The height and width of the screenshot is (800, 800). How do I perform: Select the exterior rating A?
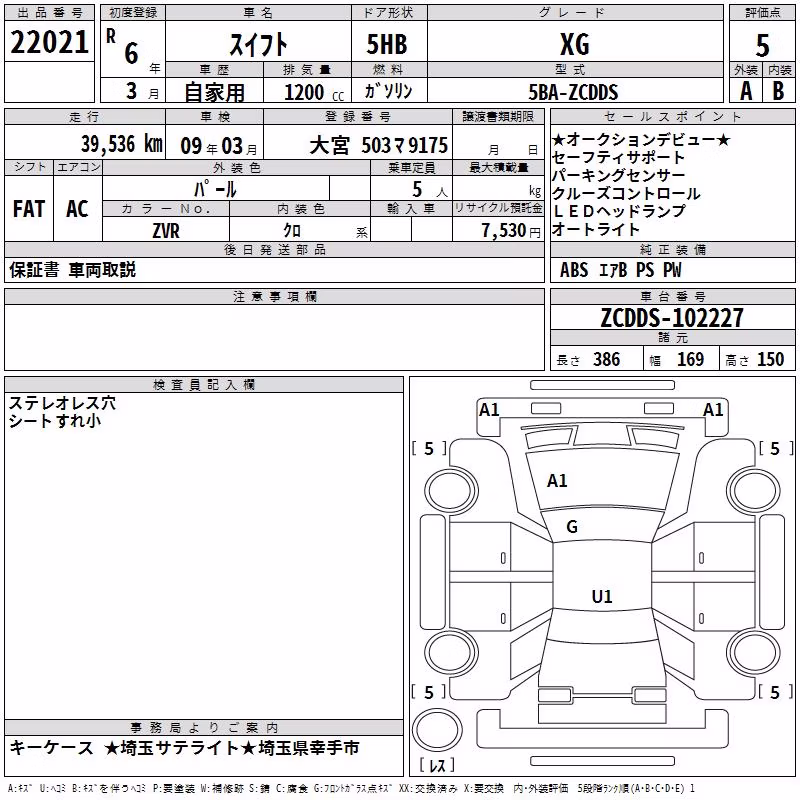(x=746, y=91)
